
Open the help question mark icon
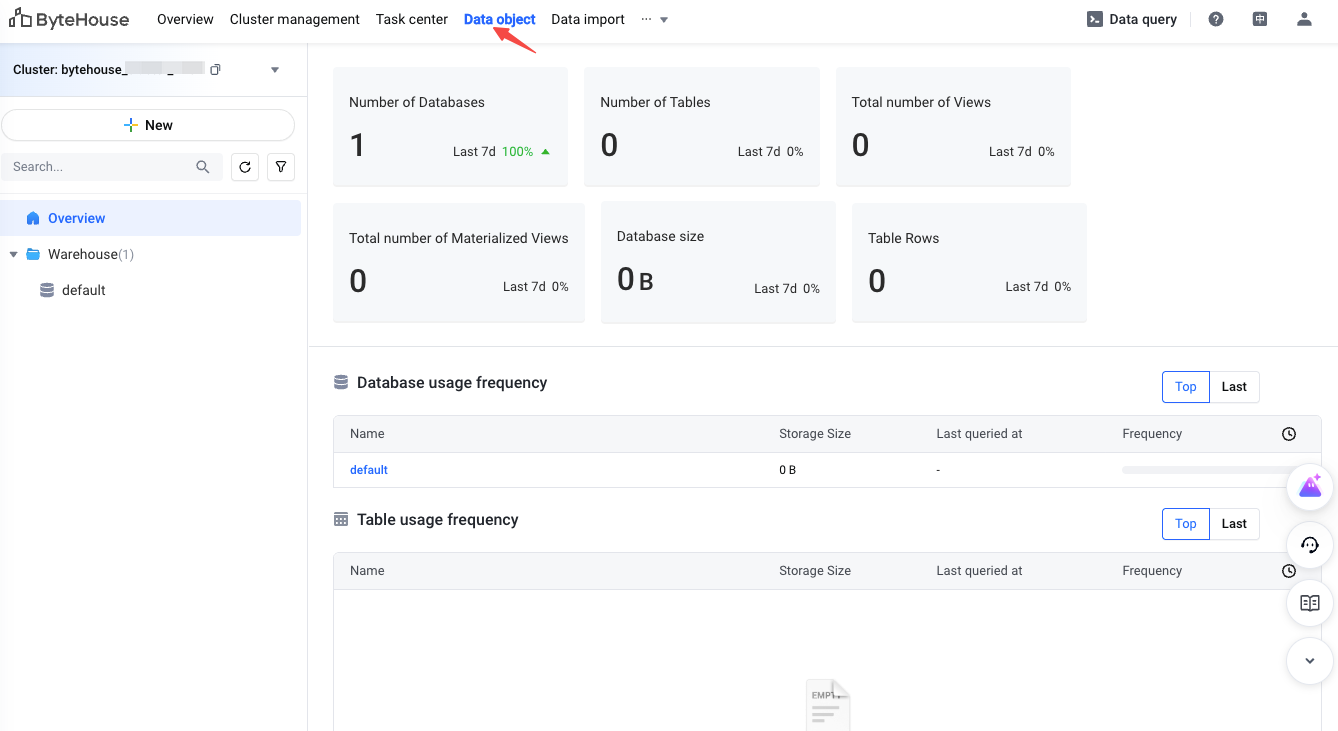click(x=1216, y=19)
